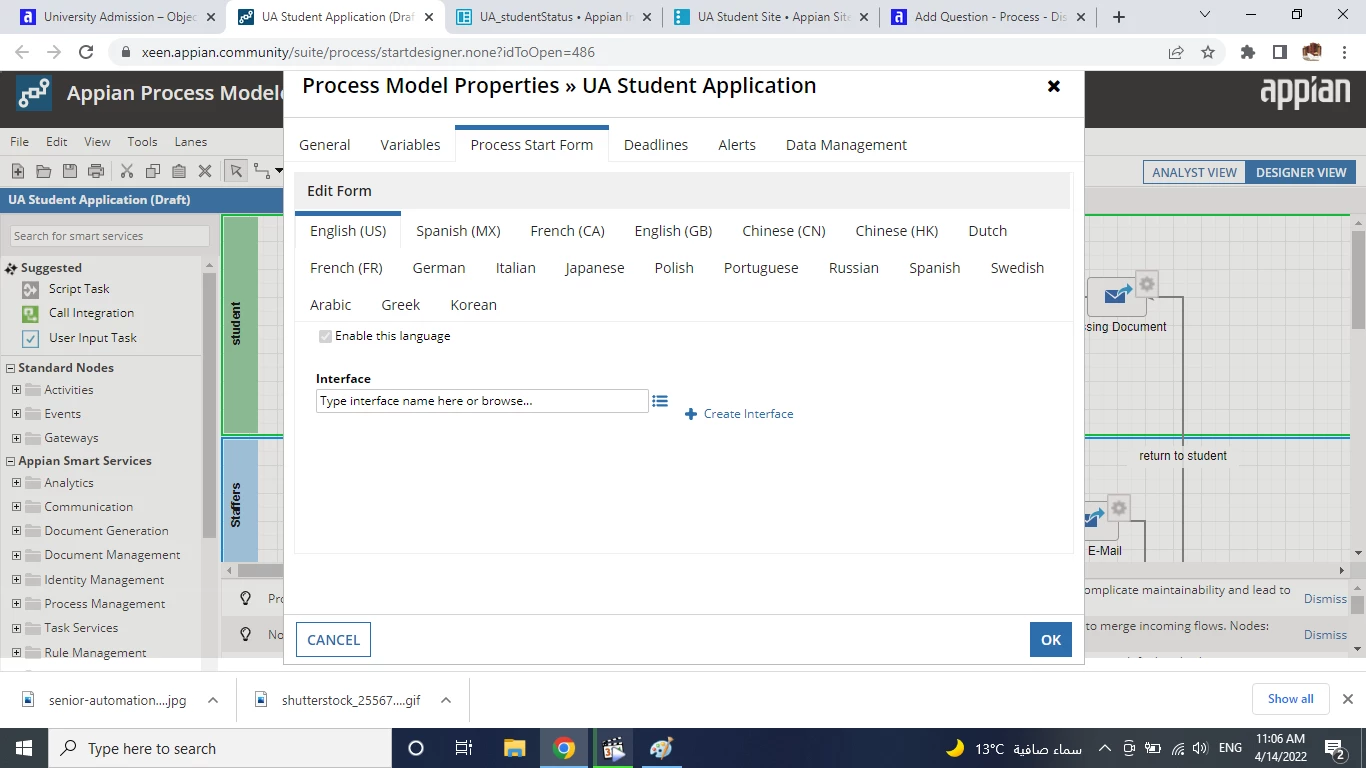Select the Spanish (MX) language tab
Screen dimensions: 1366x768
[x=458, y=231]
